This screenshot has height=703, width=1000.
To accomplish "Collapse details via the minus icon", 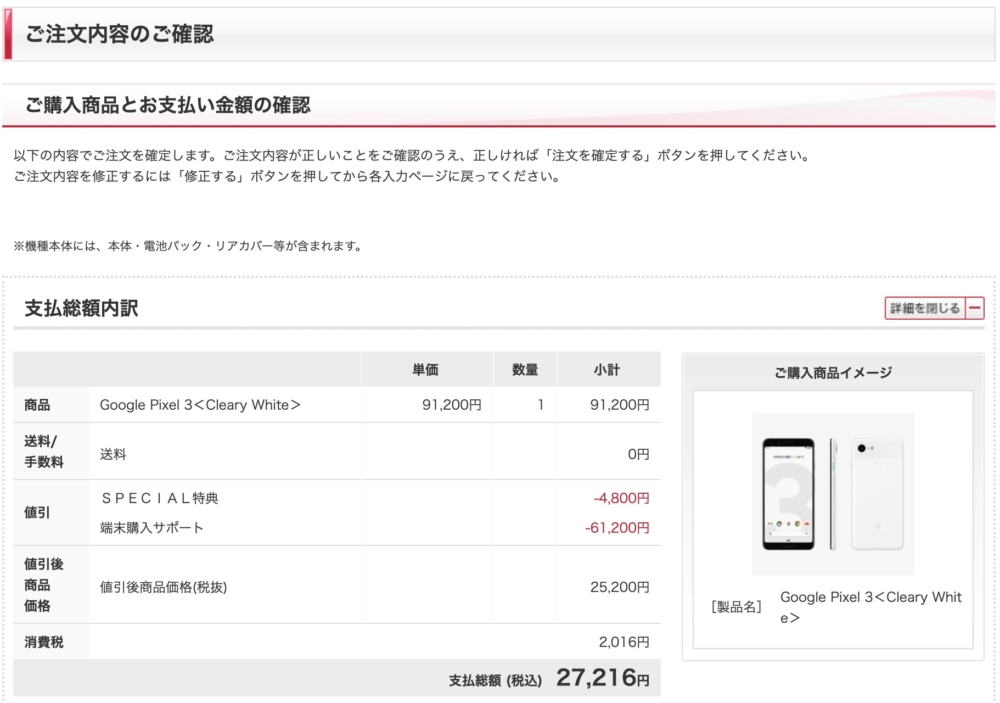I will click(974, 308).
